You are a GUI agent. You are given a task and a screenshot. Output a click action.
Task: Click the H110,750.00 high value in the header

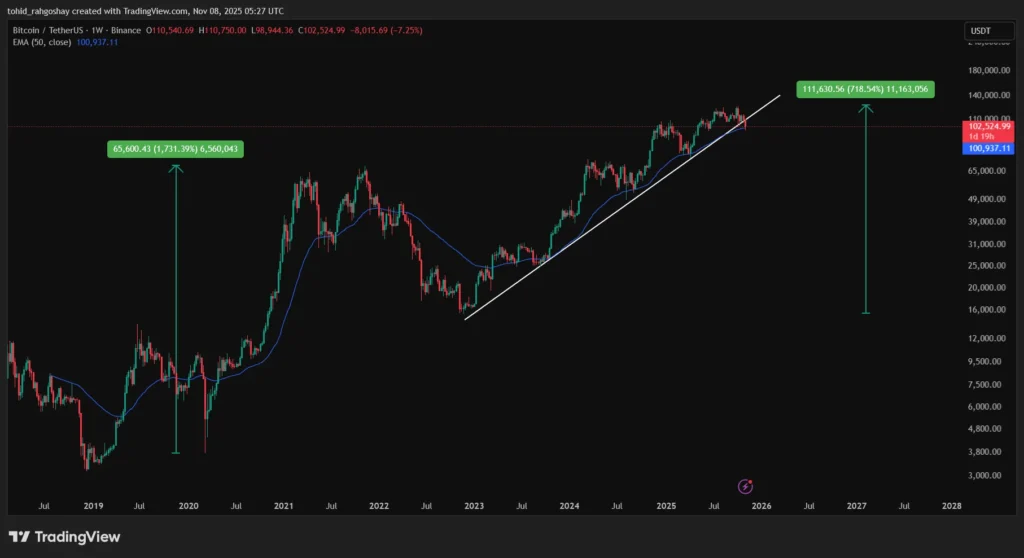(x=224, y=31)
